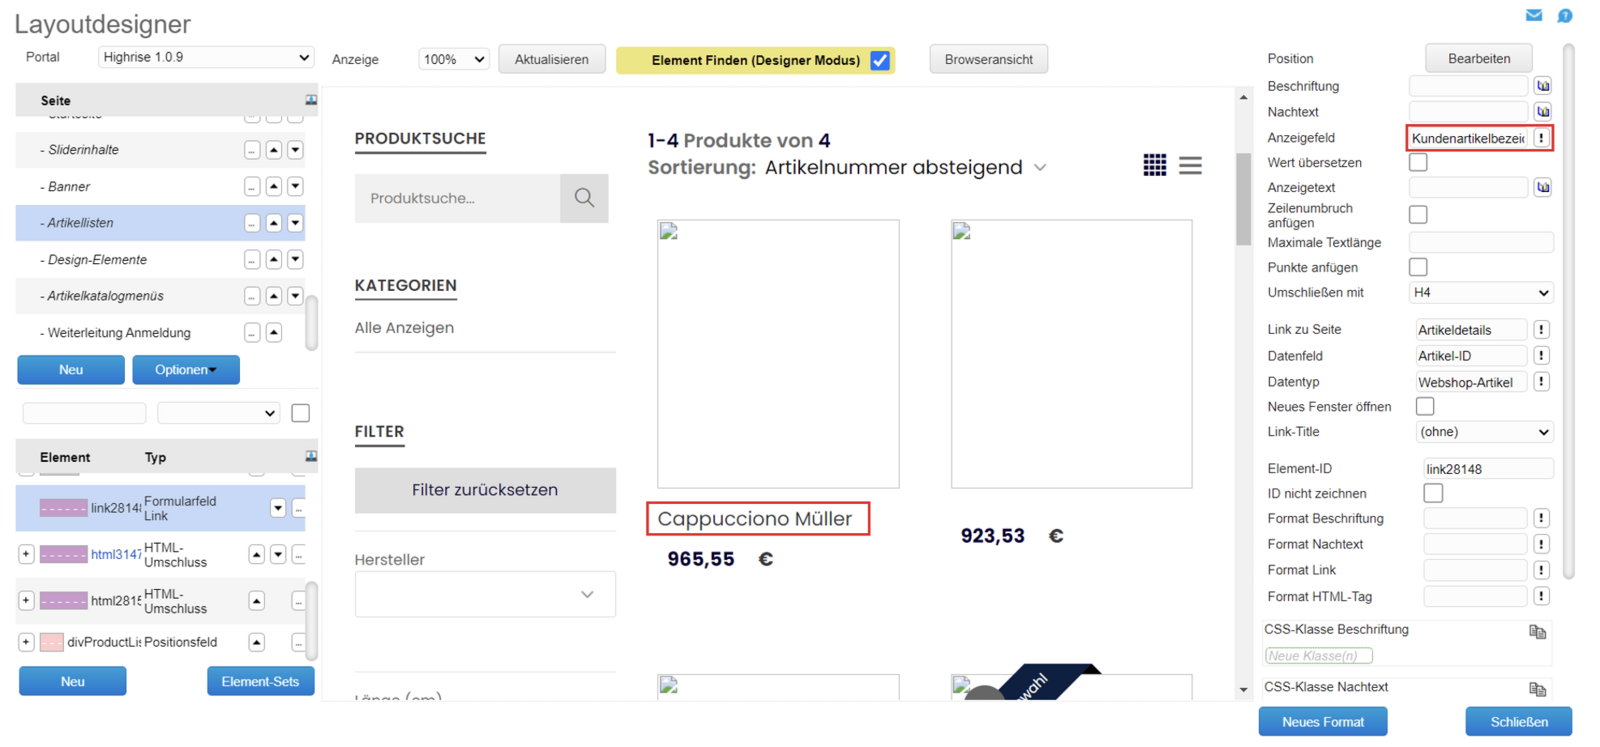Viewport: 1600px width, 747px height.
Task: Click exclamation icon beside Anzeigefeld field
Action: pyautogui.click(x=1541, y=138)
